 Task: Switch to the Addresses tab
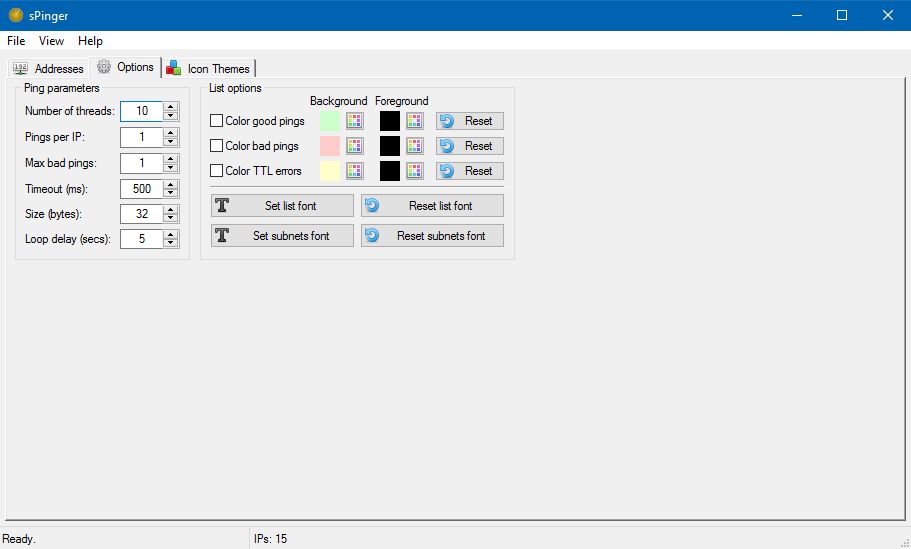tap(49, 69)
